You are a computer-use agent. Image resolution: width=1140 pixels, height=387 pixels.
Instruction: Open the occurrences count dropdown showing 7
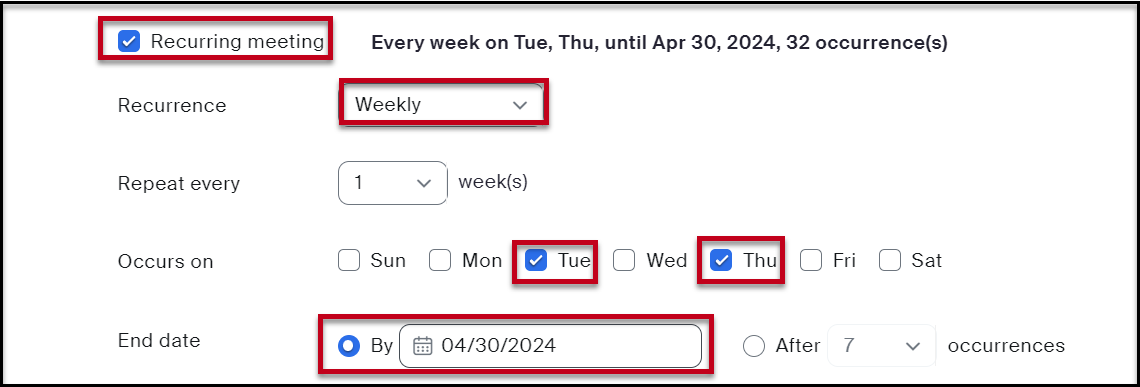click(882, 346)
